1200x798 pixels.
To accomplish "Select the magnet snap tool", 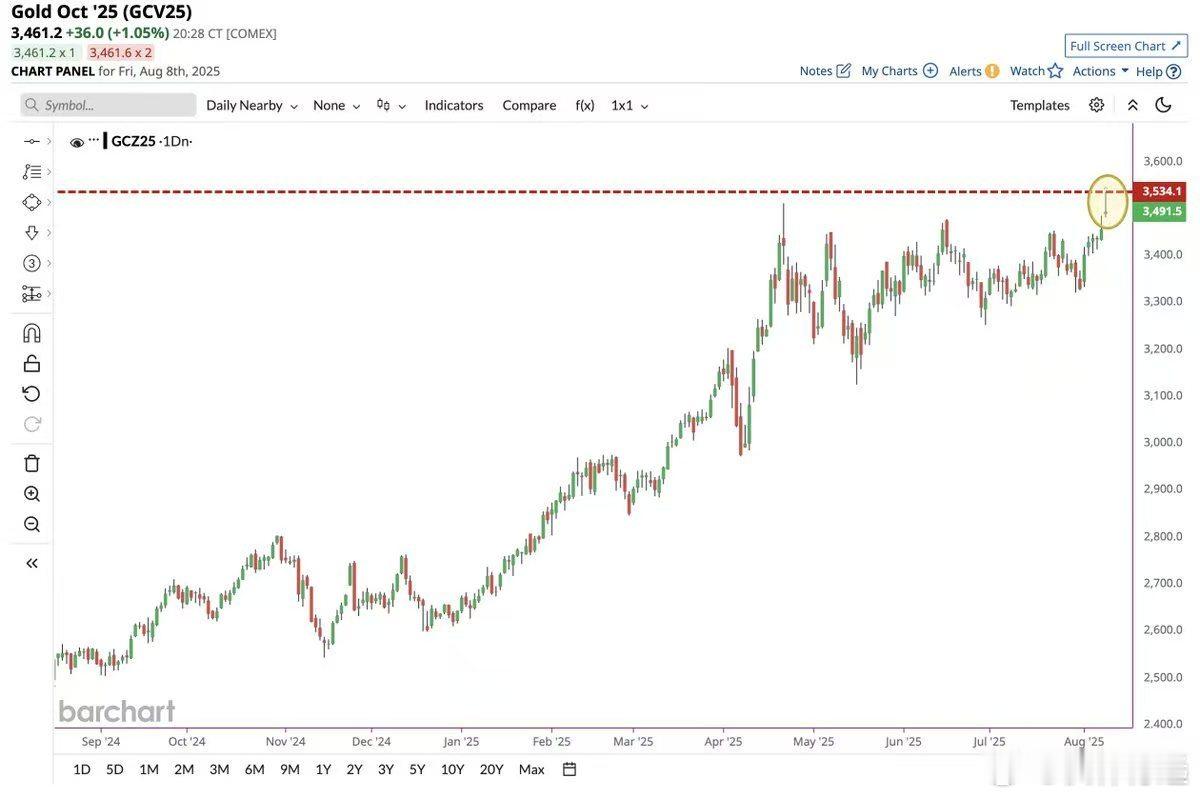I will click(x=32, y=333).
